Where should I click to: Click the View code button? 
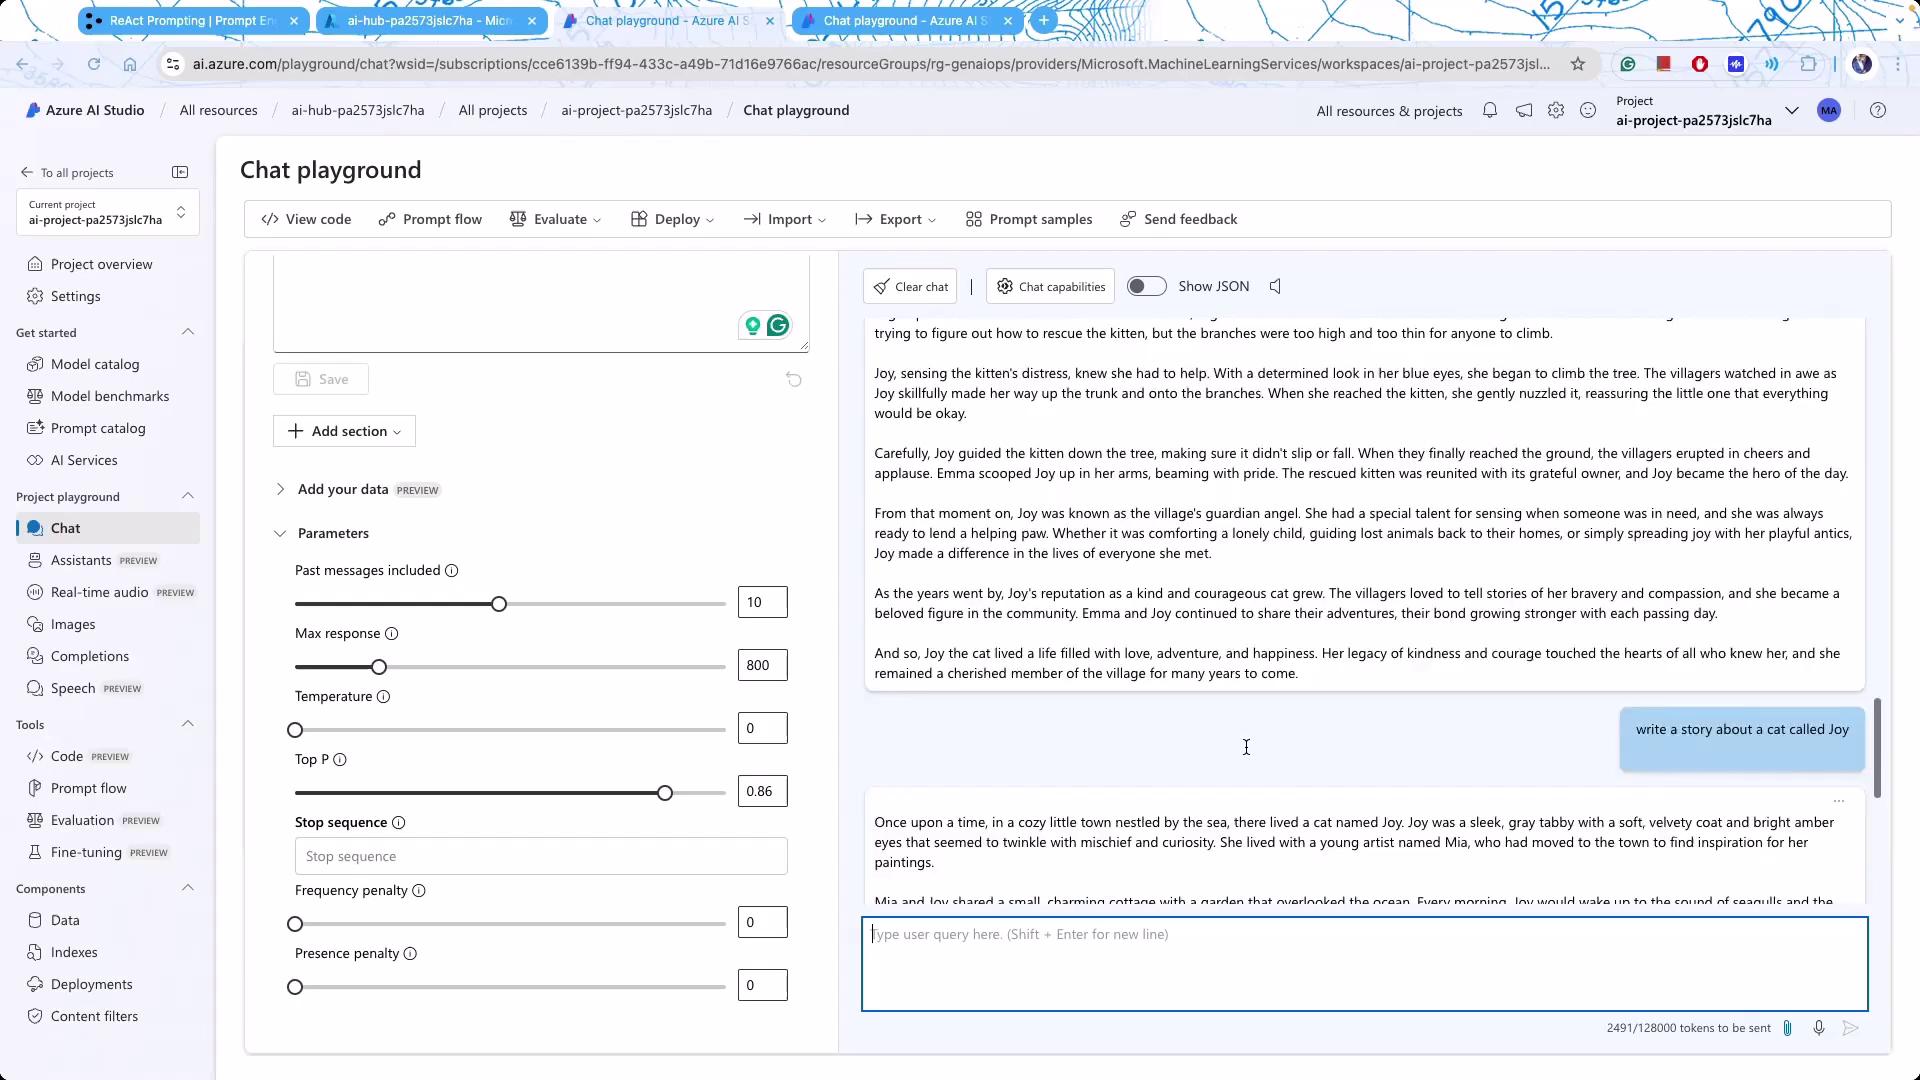pyautogui.click(x=306, y=219)
